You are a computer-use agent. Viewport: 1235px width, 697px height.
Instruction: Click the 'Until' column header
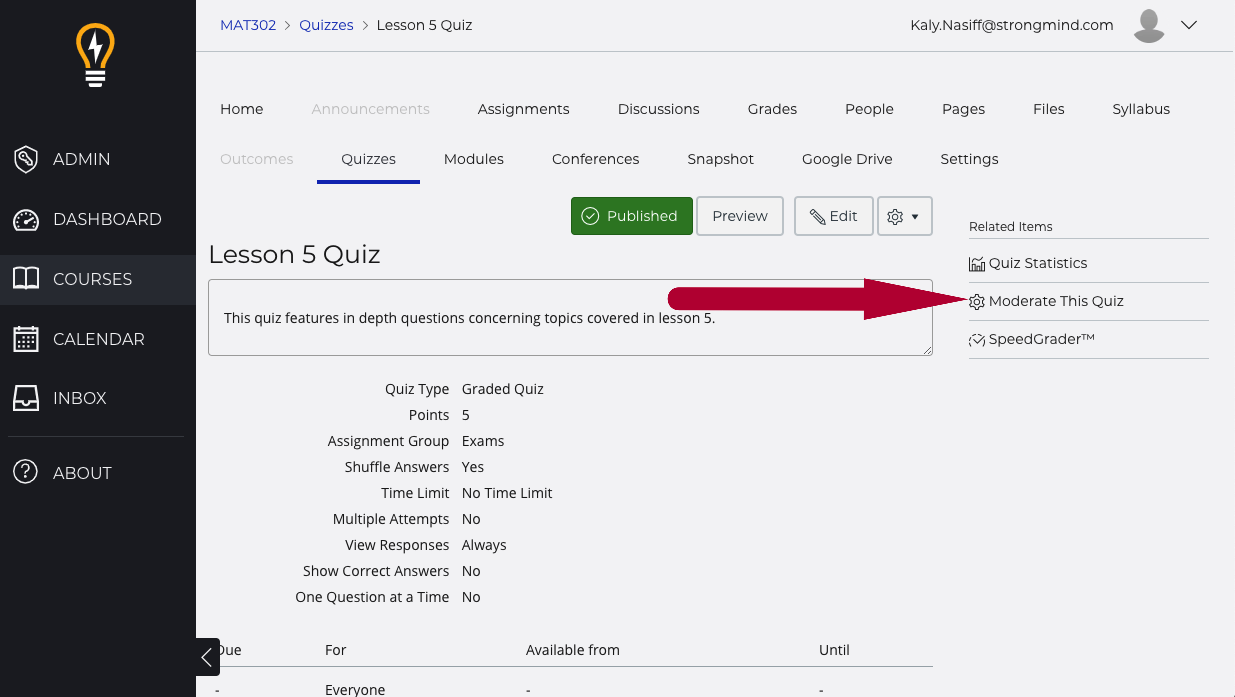[x=834, y=650]
